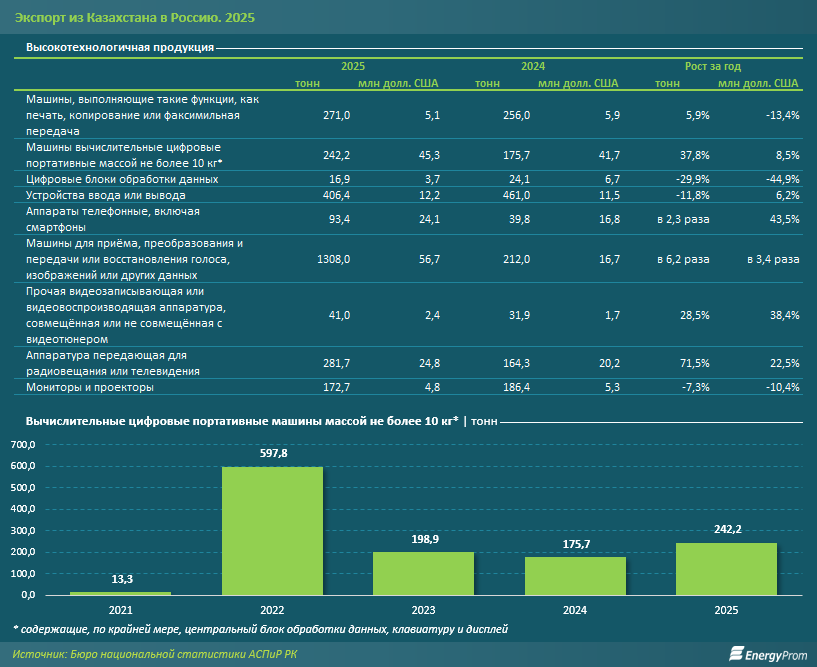
Task: Click the 'Цифровые блоки обработки данных' row
Action: point(408,179)
